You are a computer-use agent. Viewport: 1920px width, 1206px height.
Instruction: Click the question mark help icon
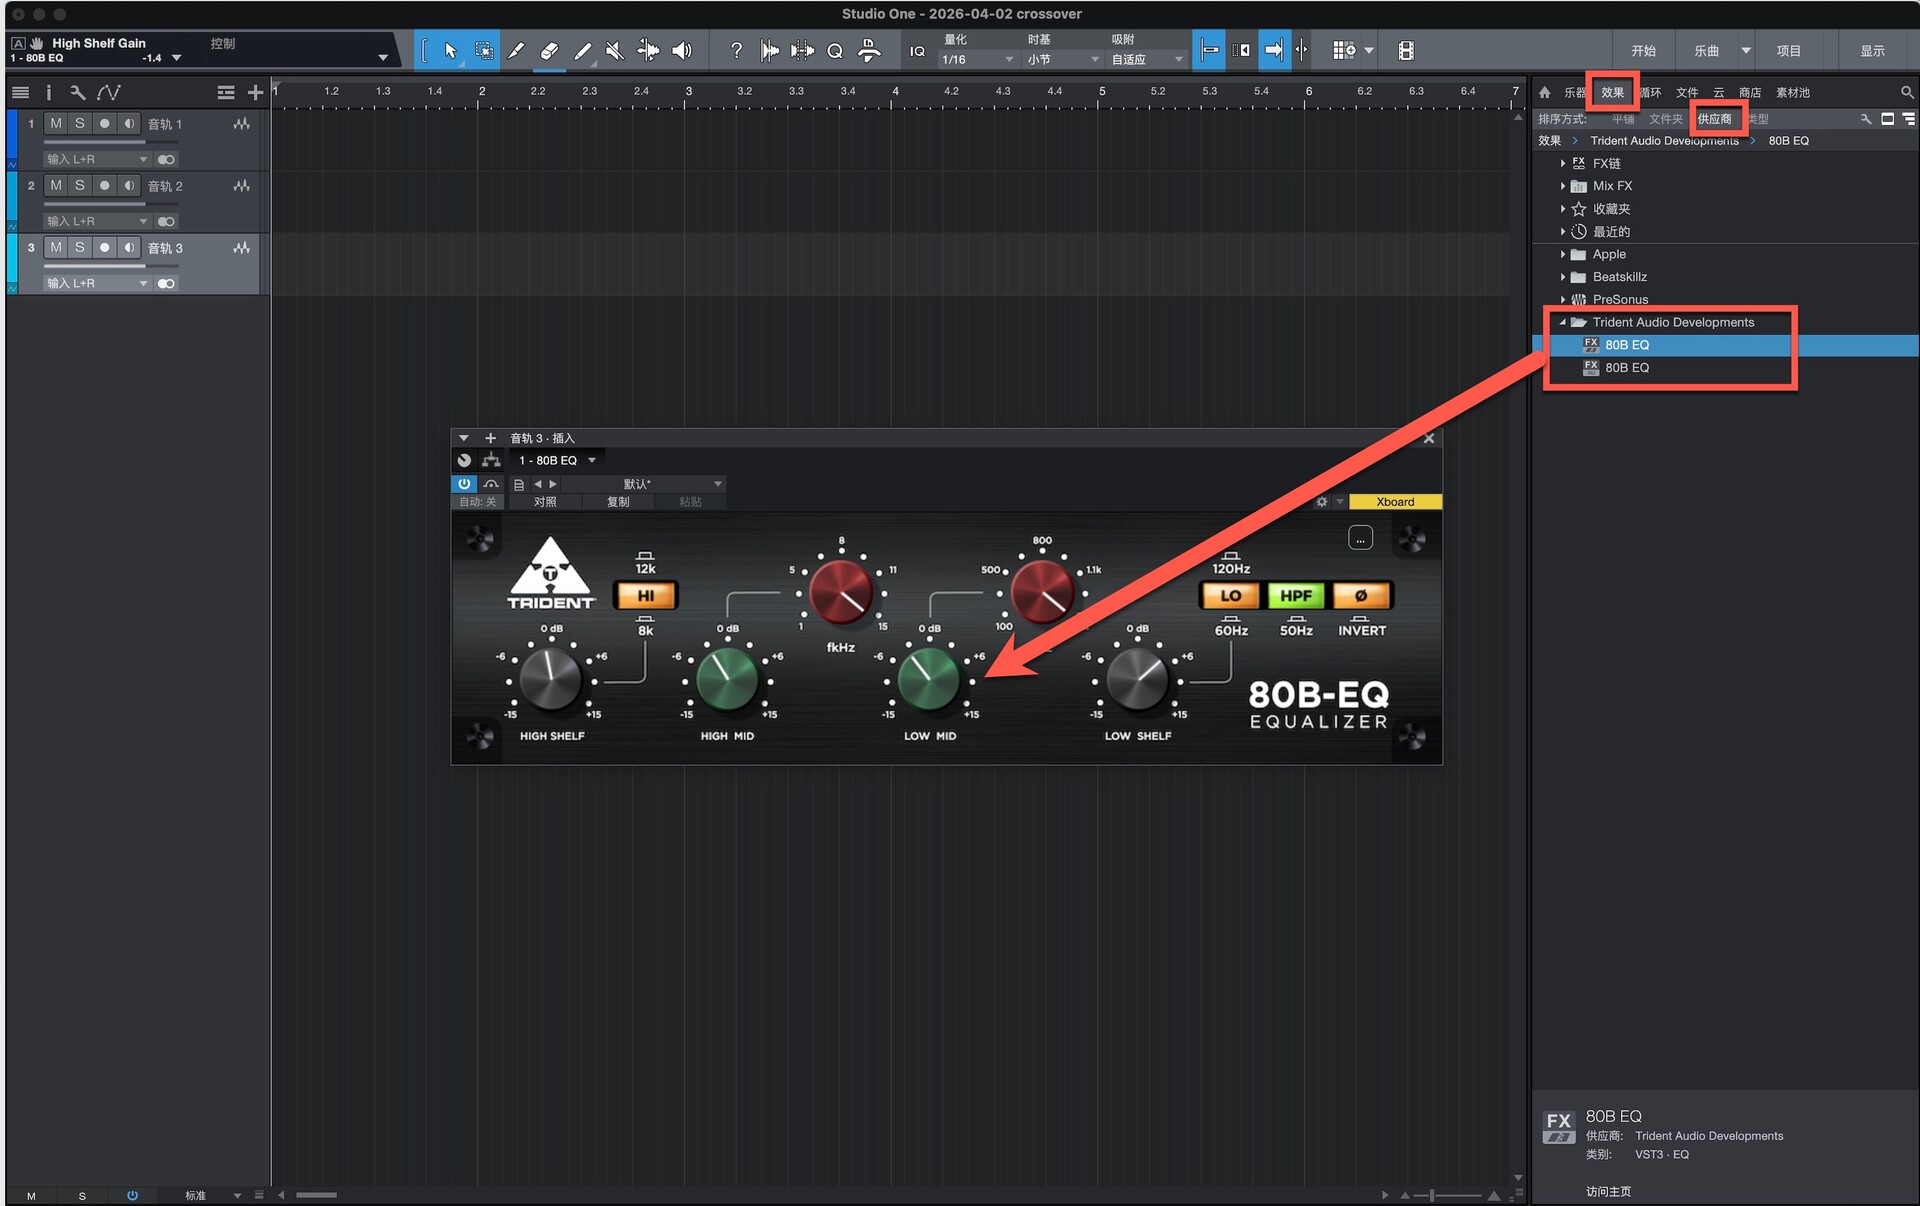pyautogui.click(x=736, y=51)
